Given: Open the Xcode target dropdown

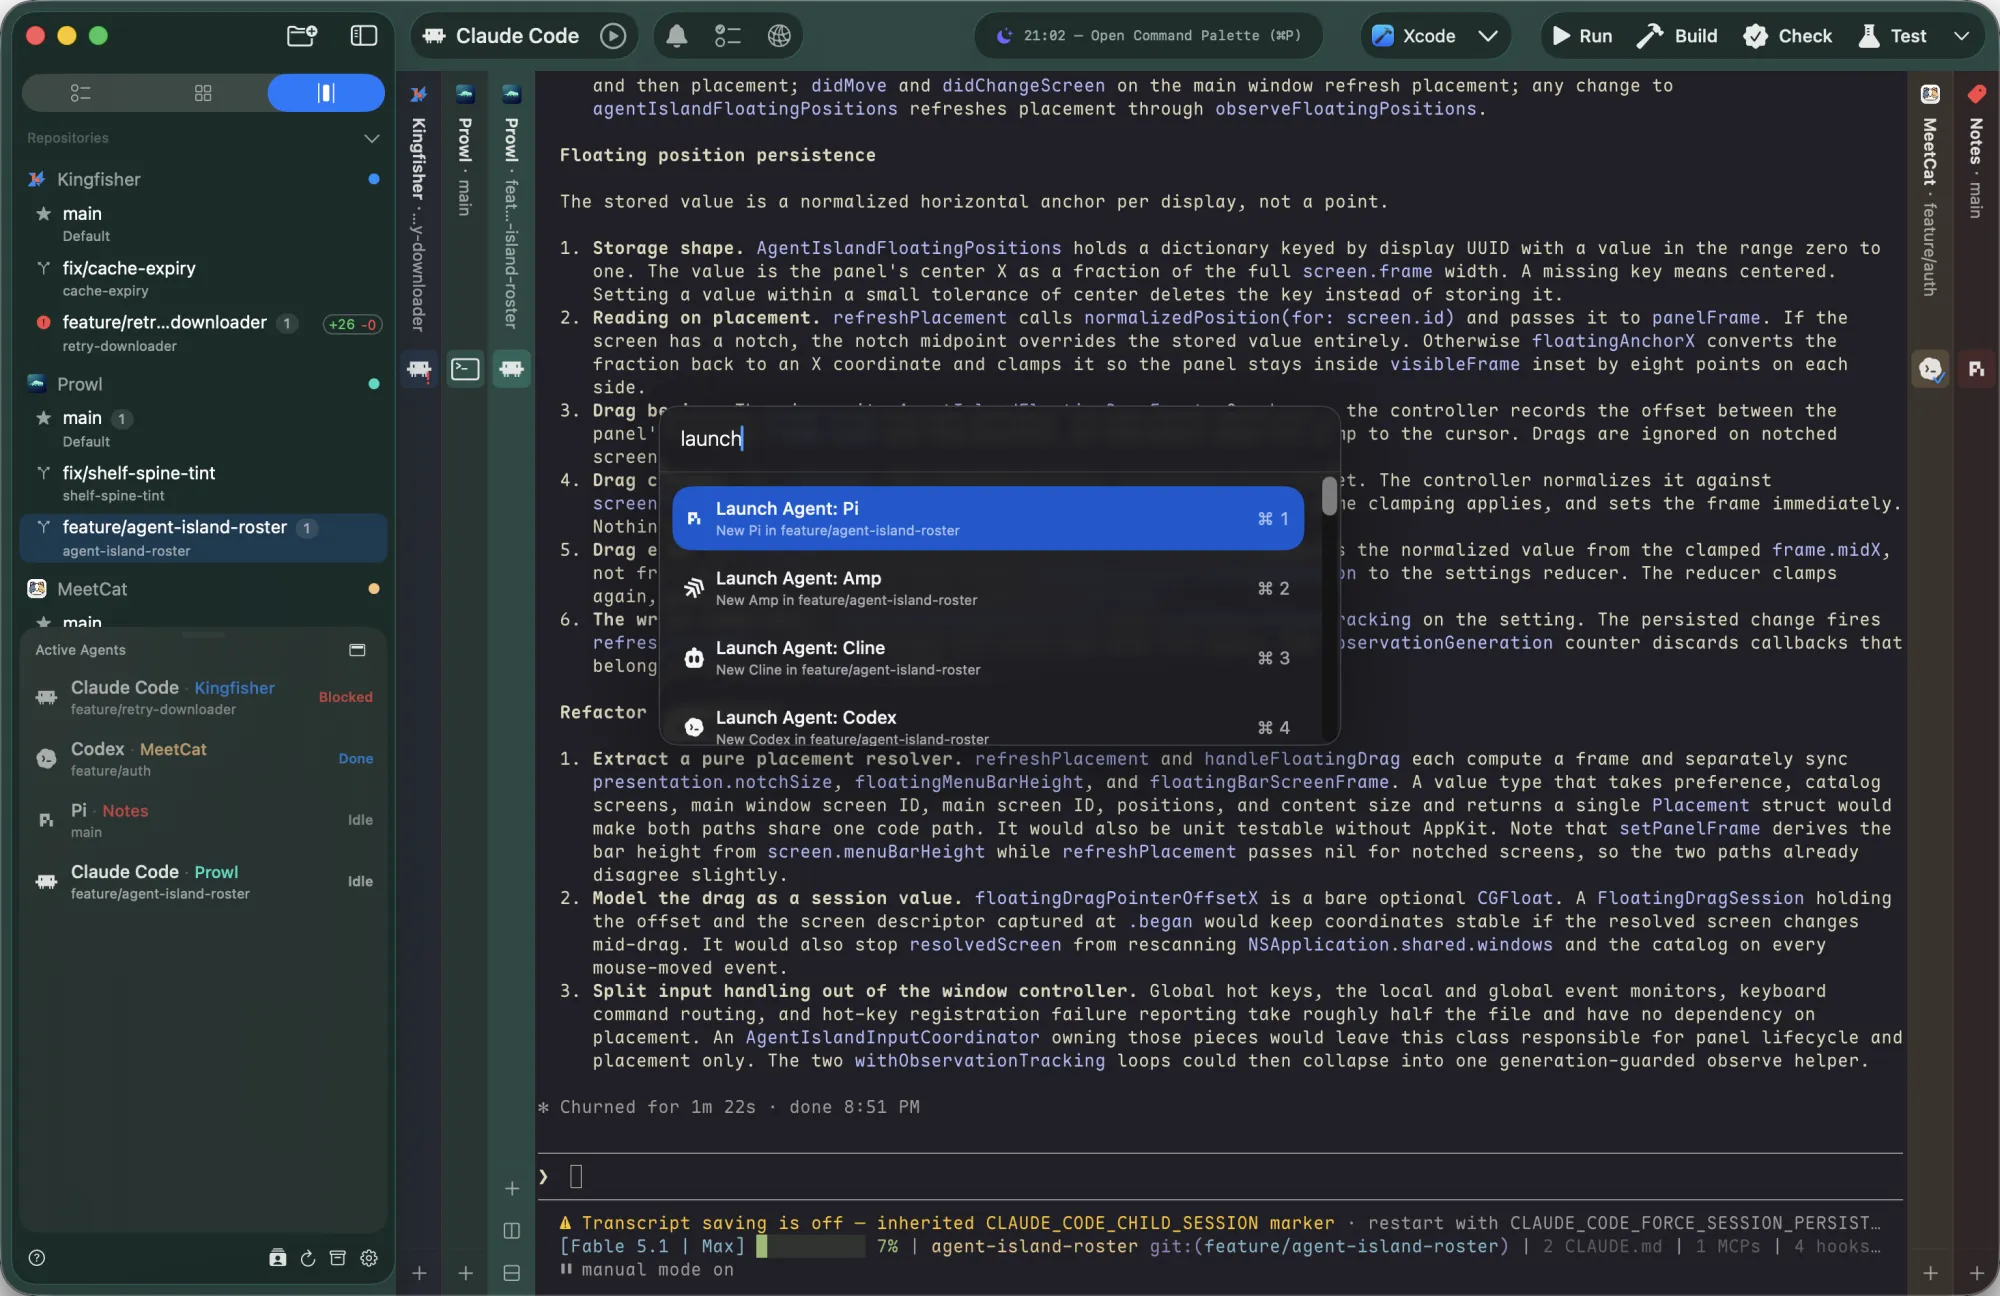Looking at the screenshot, I should click(x=1435, y=36).
